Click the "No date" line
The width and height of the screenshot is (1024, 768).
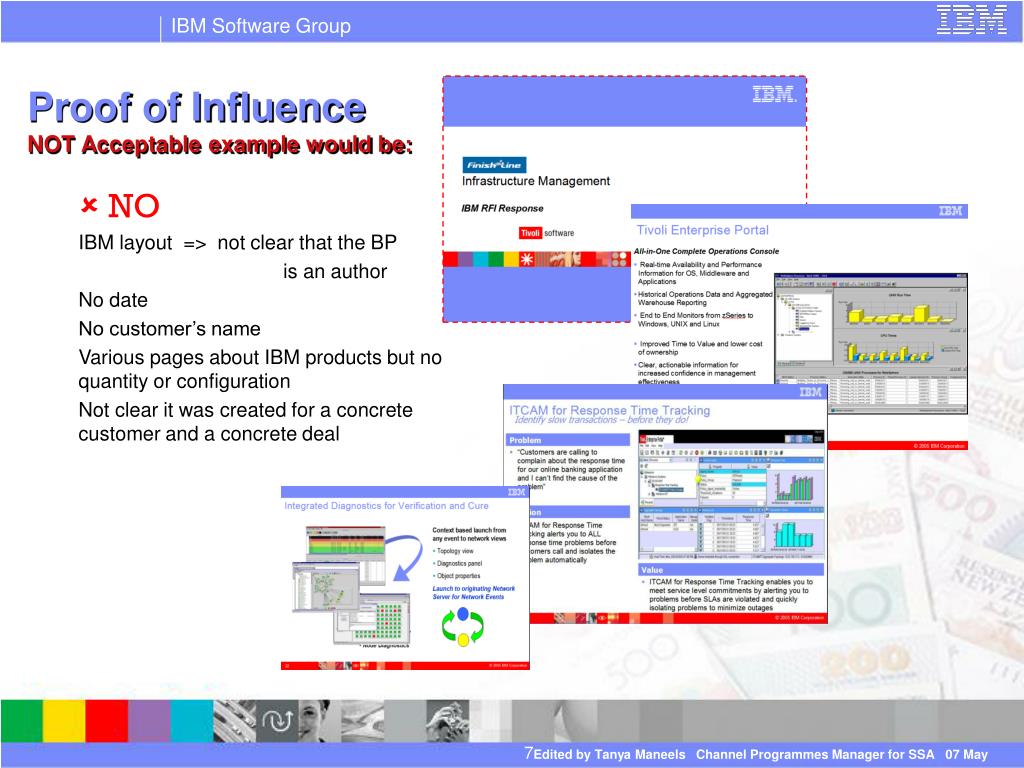(113, 300)
